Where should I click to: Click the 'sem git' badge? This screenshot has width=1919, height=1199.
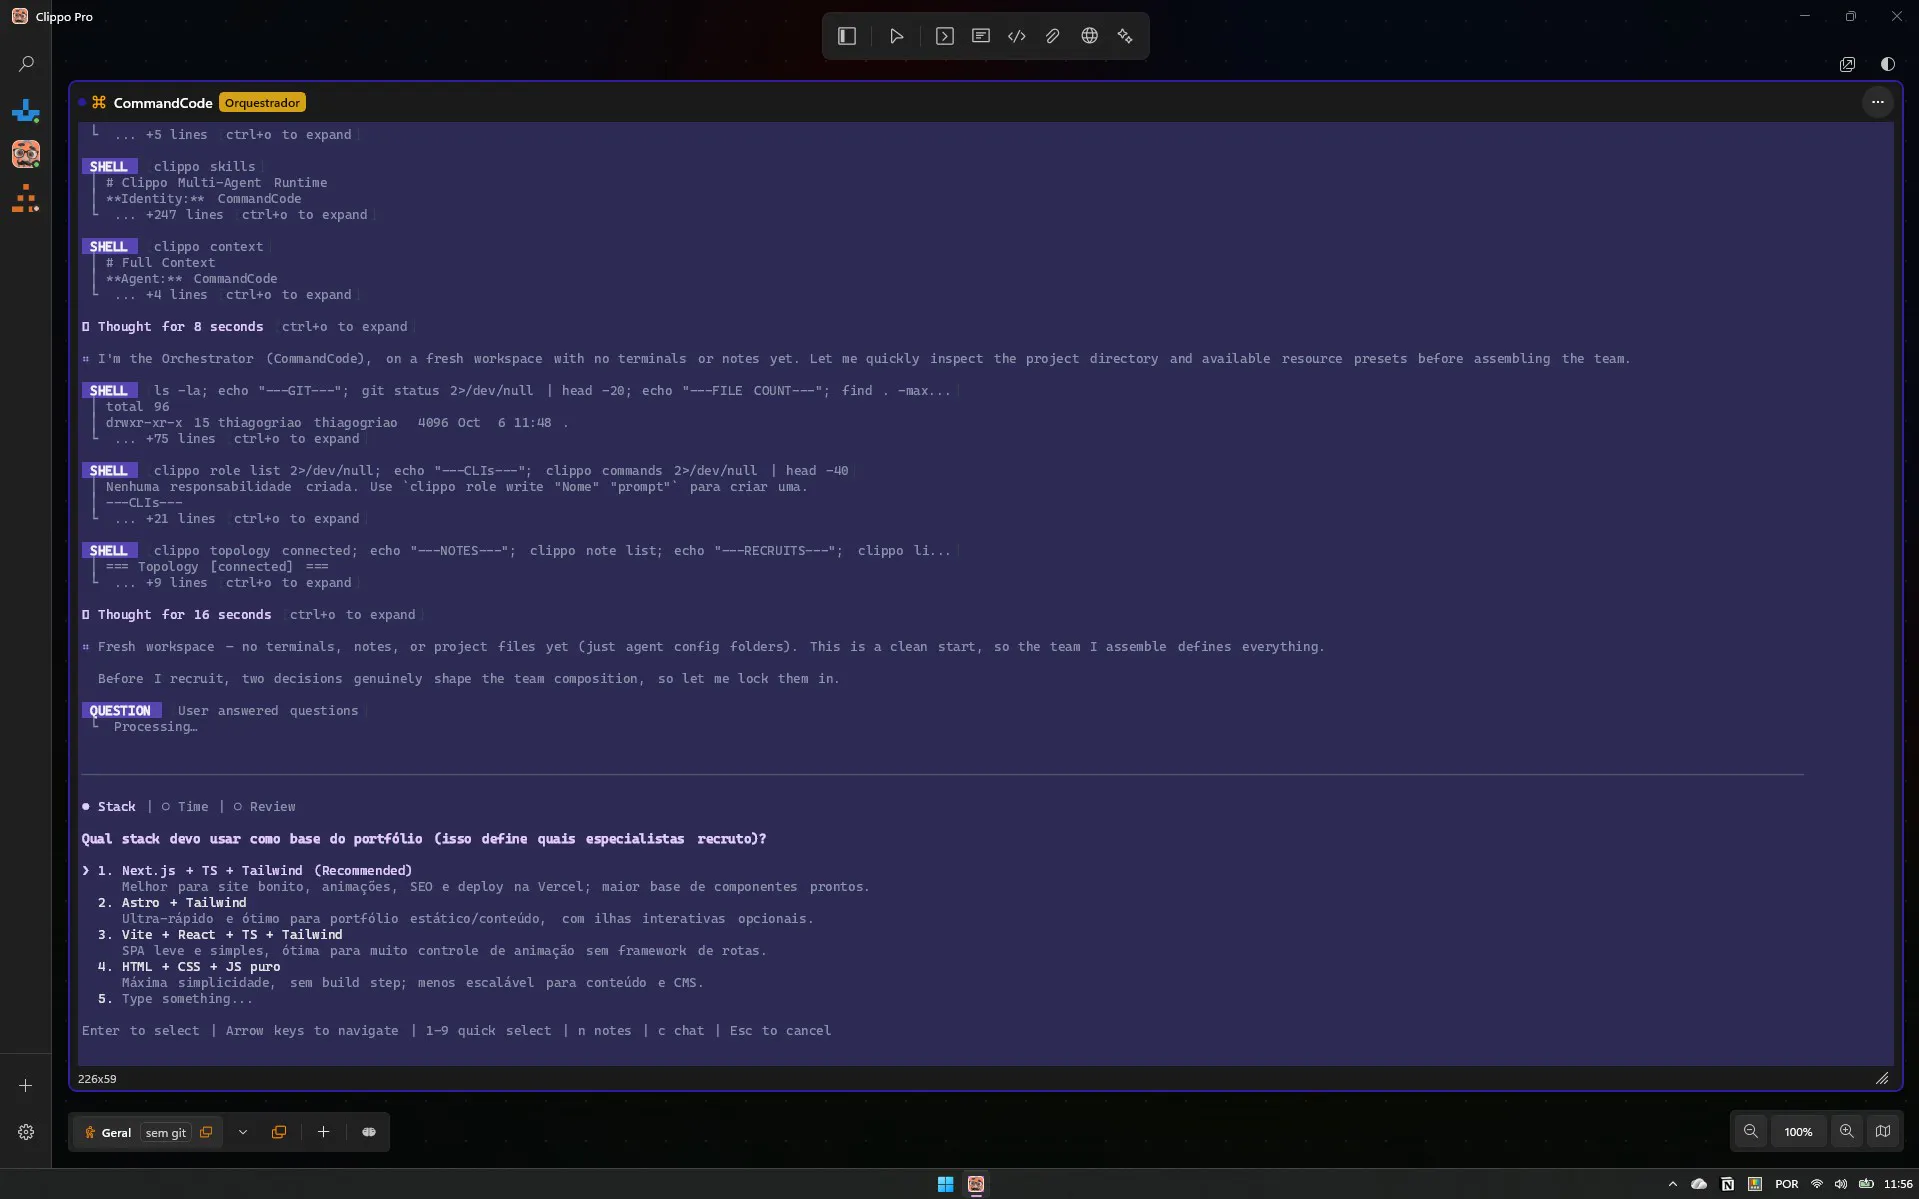[x=166, y=1133]
